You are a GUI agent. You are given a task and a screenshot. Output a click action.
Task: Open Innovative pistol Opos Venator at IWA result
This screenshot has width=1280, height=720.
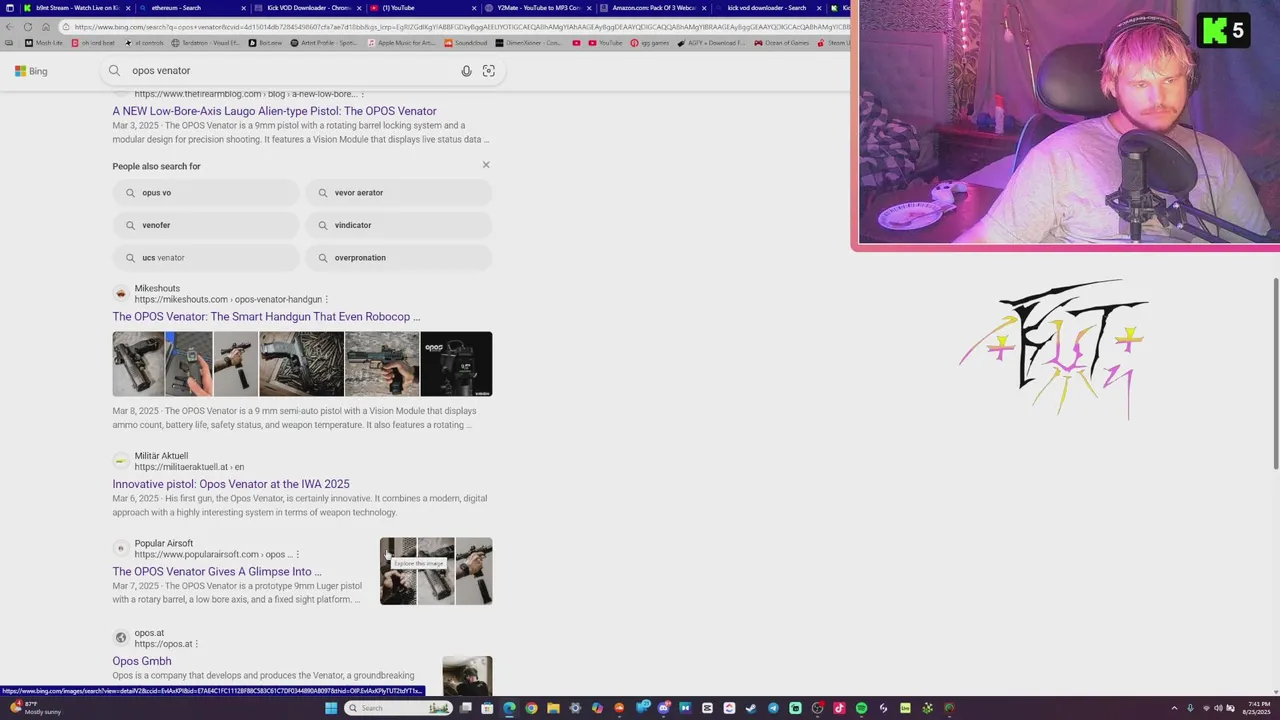(231, 484)
